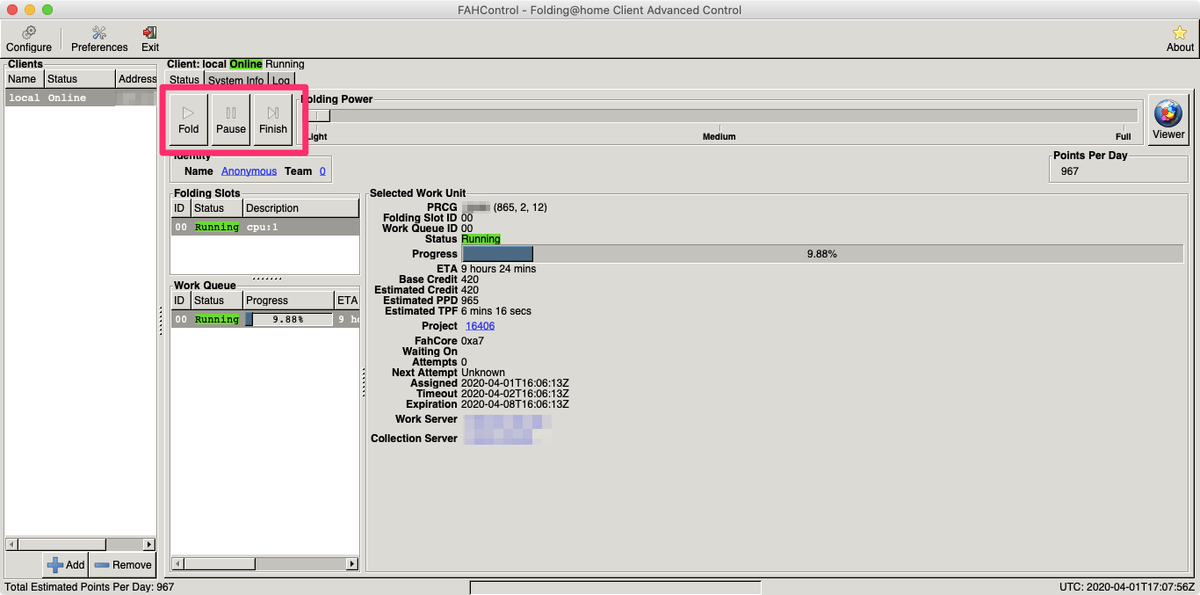Screen dimensions: 1200x595
Task: Click the Expiration value 2020-04-08T16:06:13Z
Action: [515, 404]
